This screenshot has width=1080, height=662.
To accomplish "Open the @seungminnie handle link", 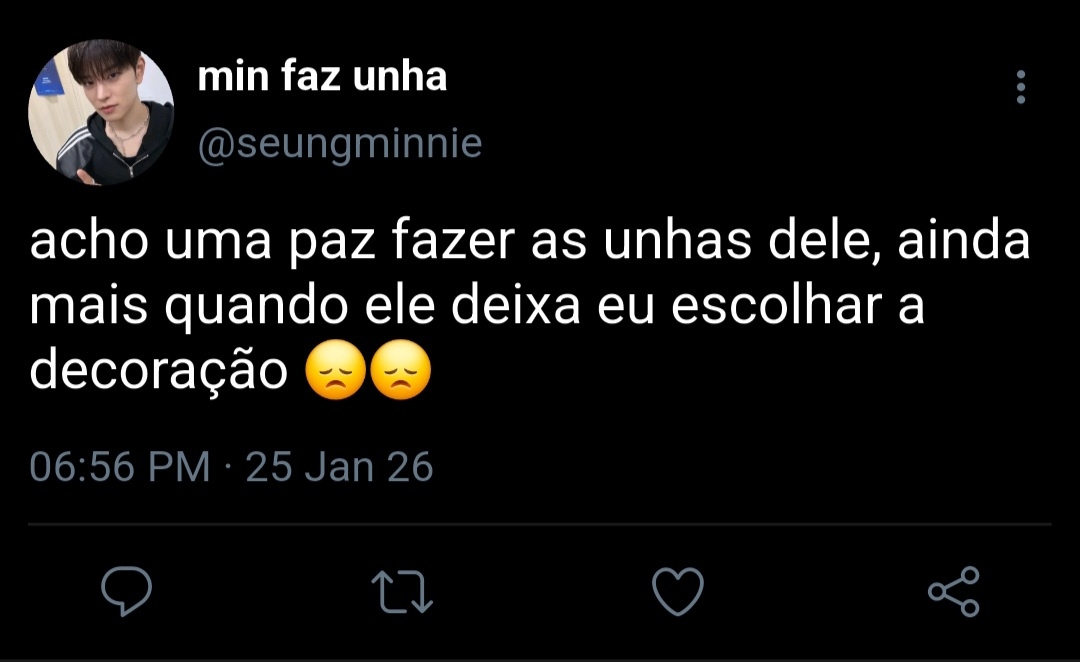I will click(340, 144).
